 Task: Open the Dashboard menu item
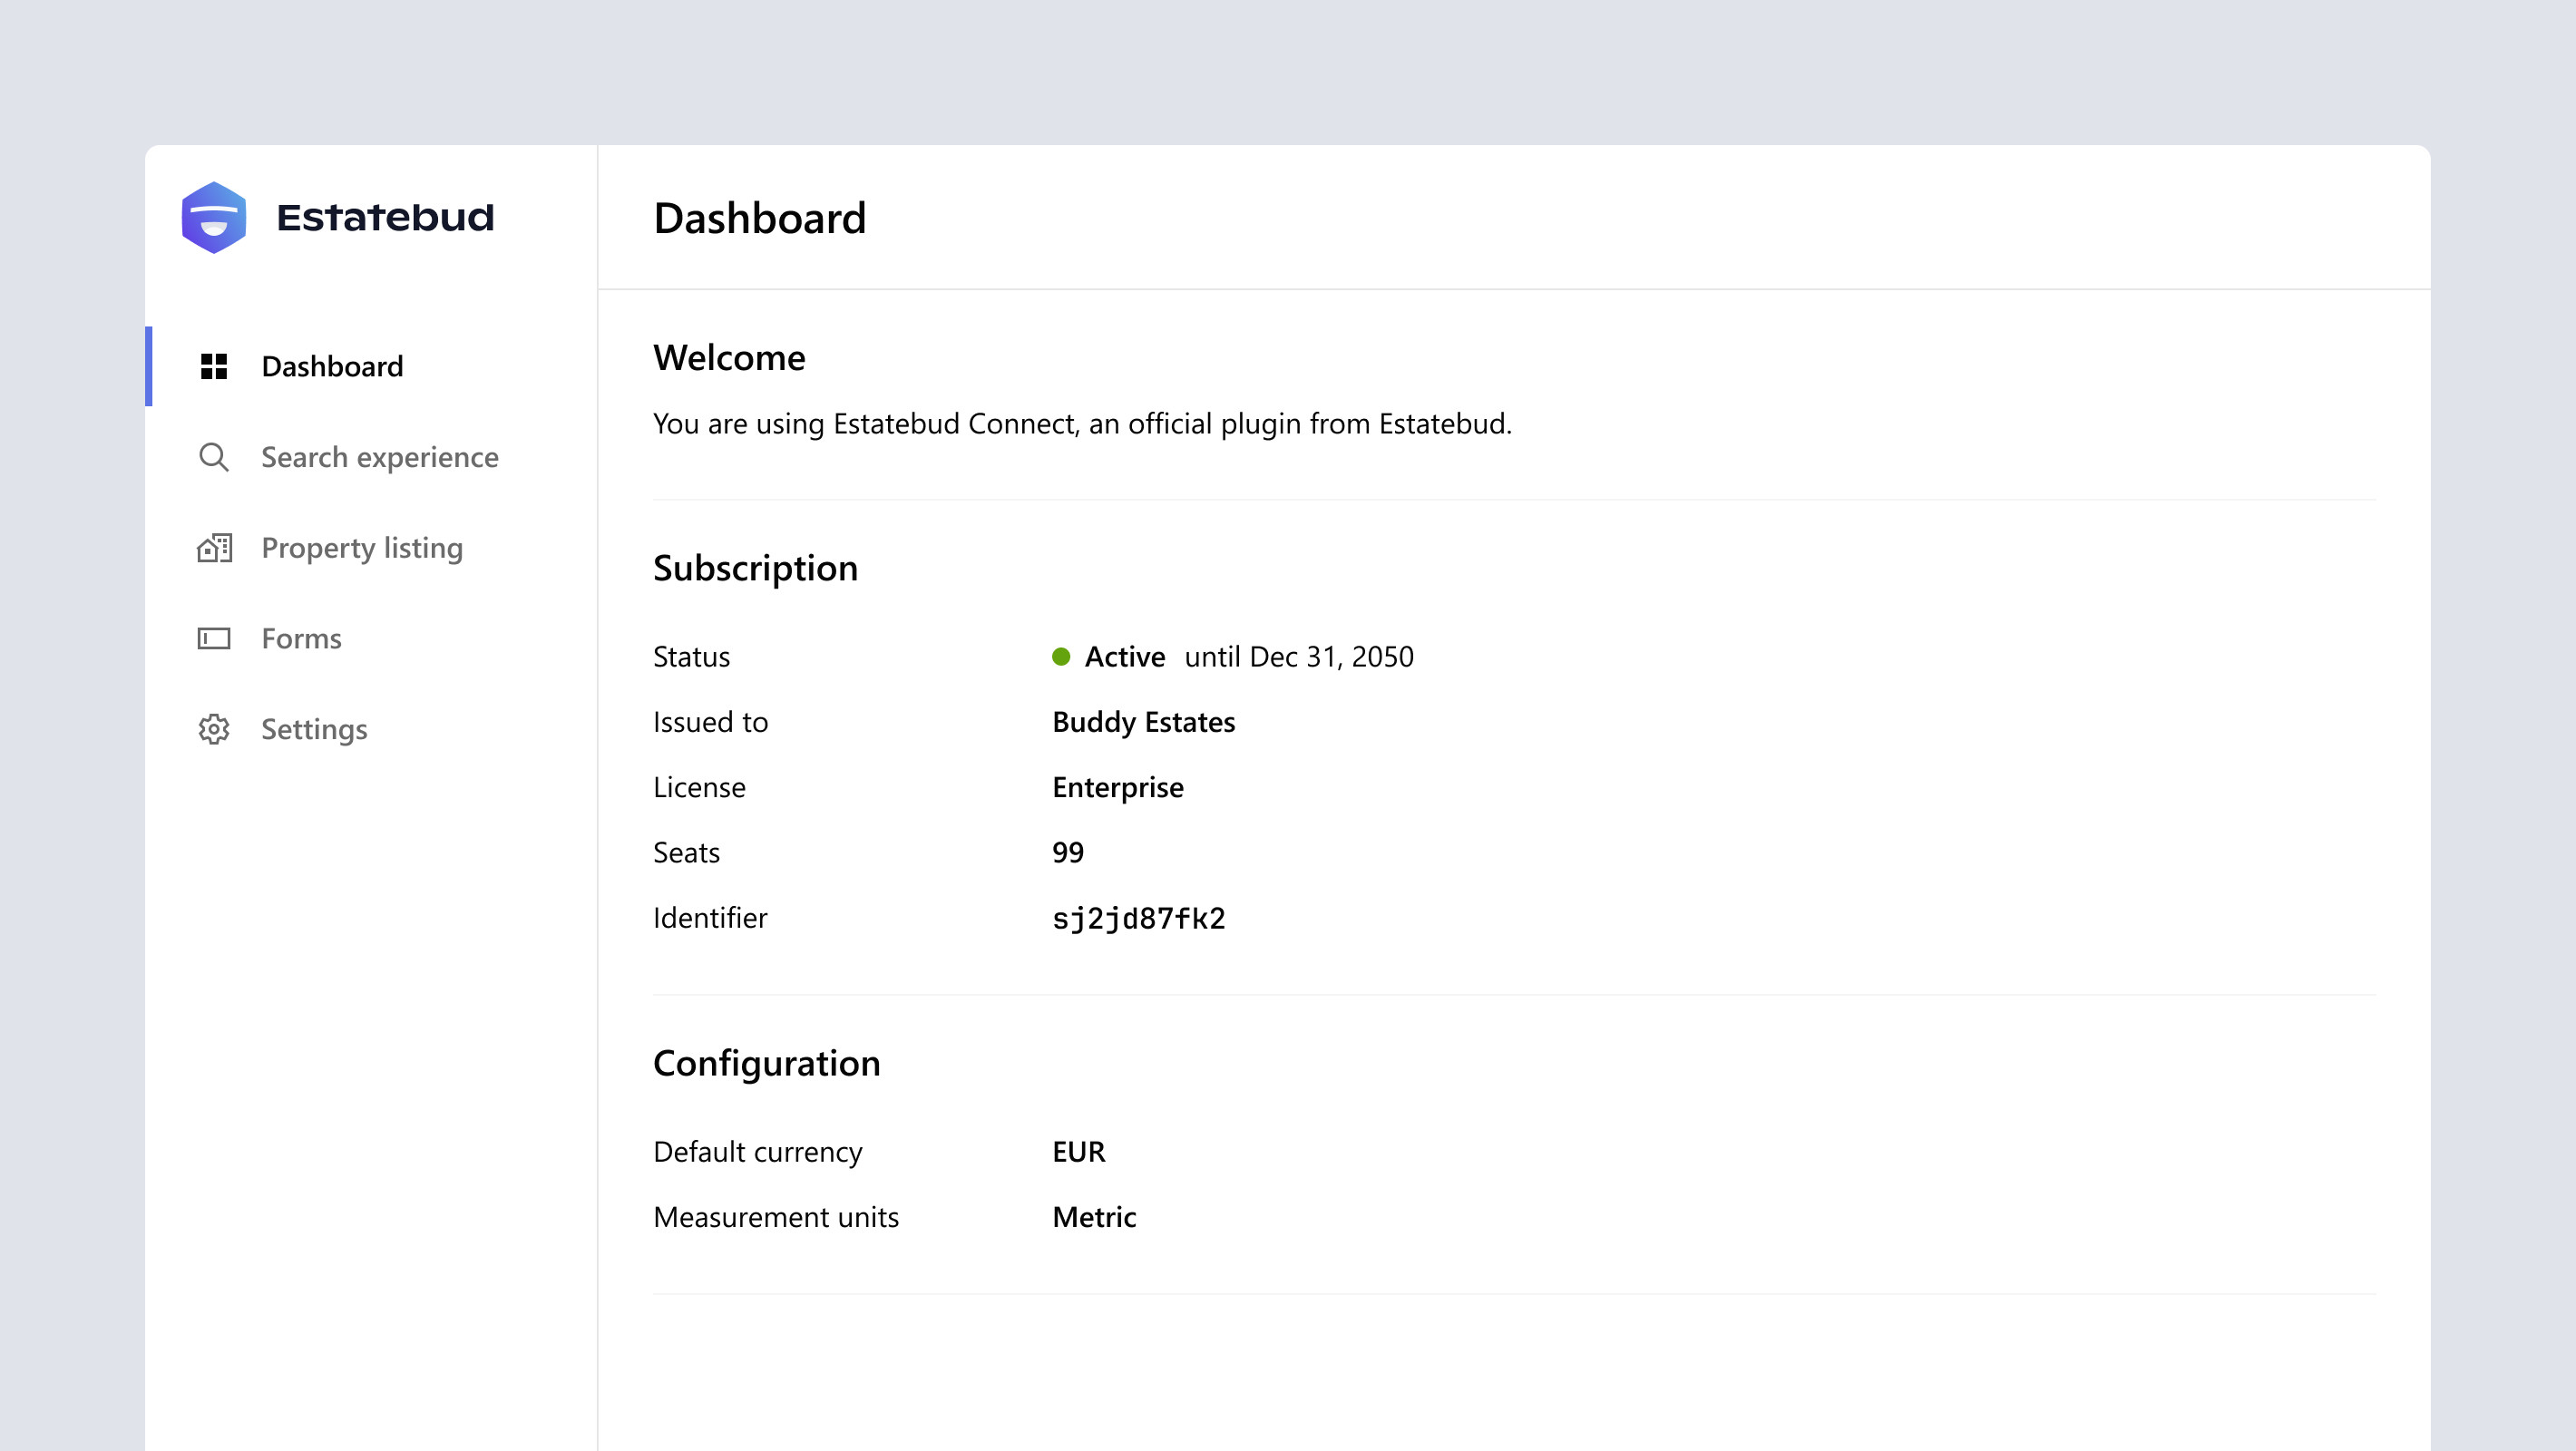click(332, 366)
